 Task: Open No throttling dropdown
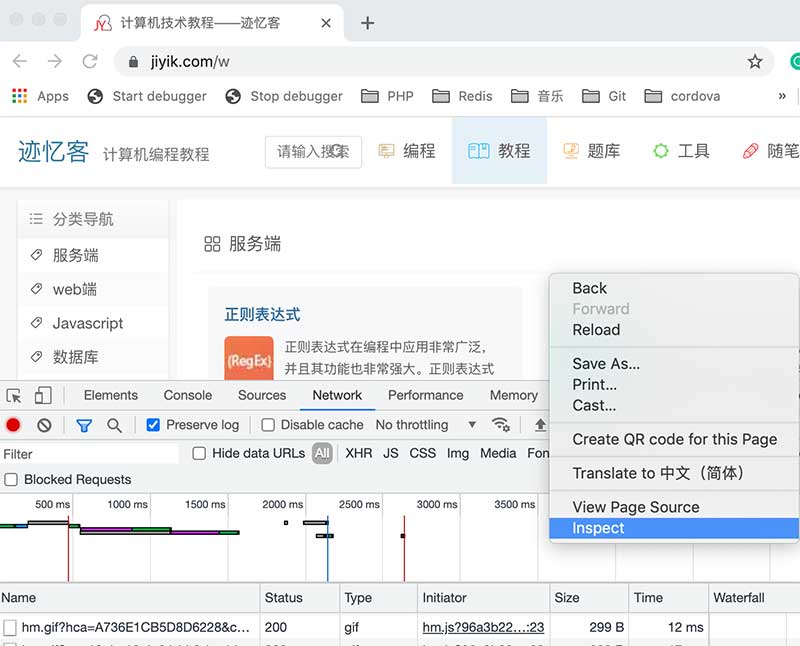point(426,425)
